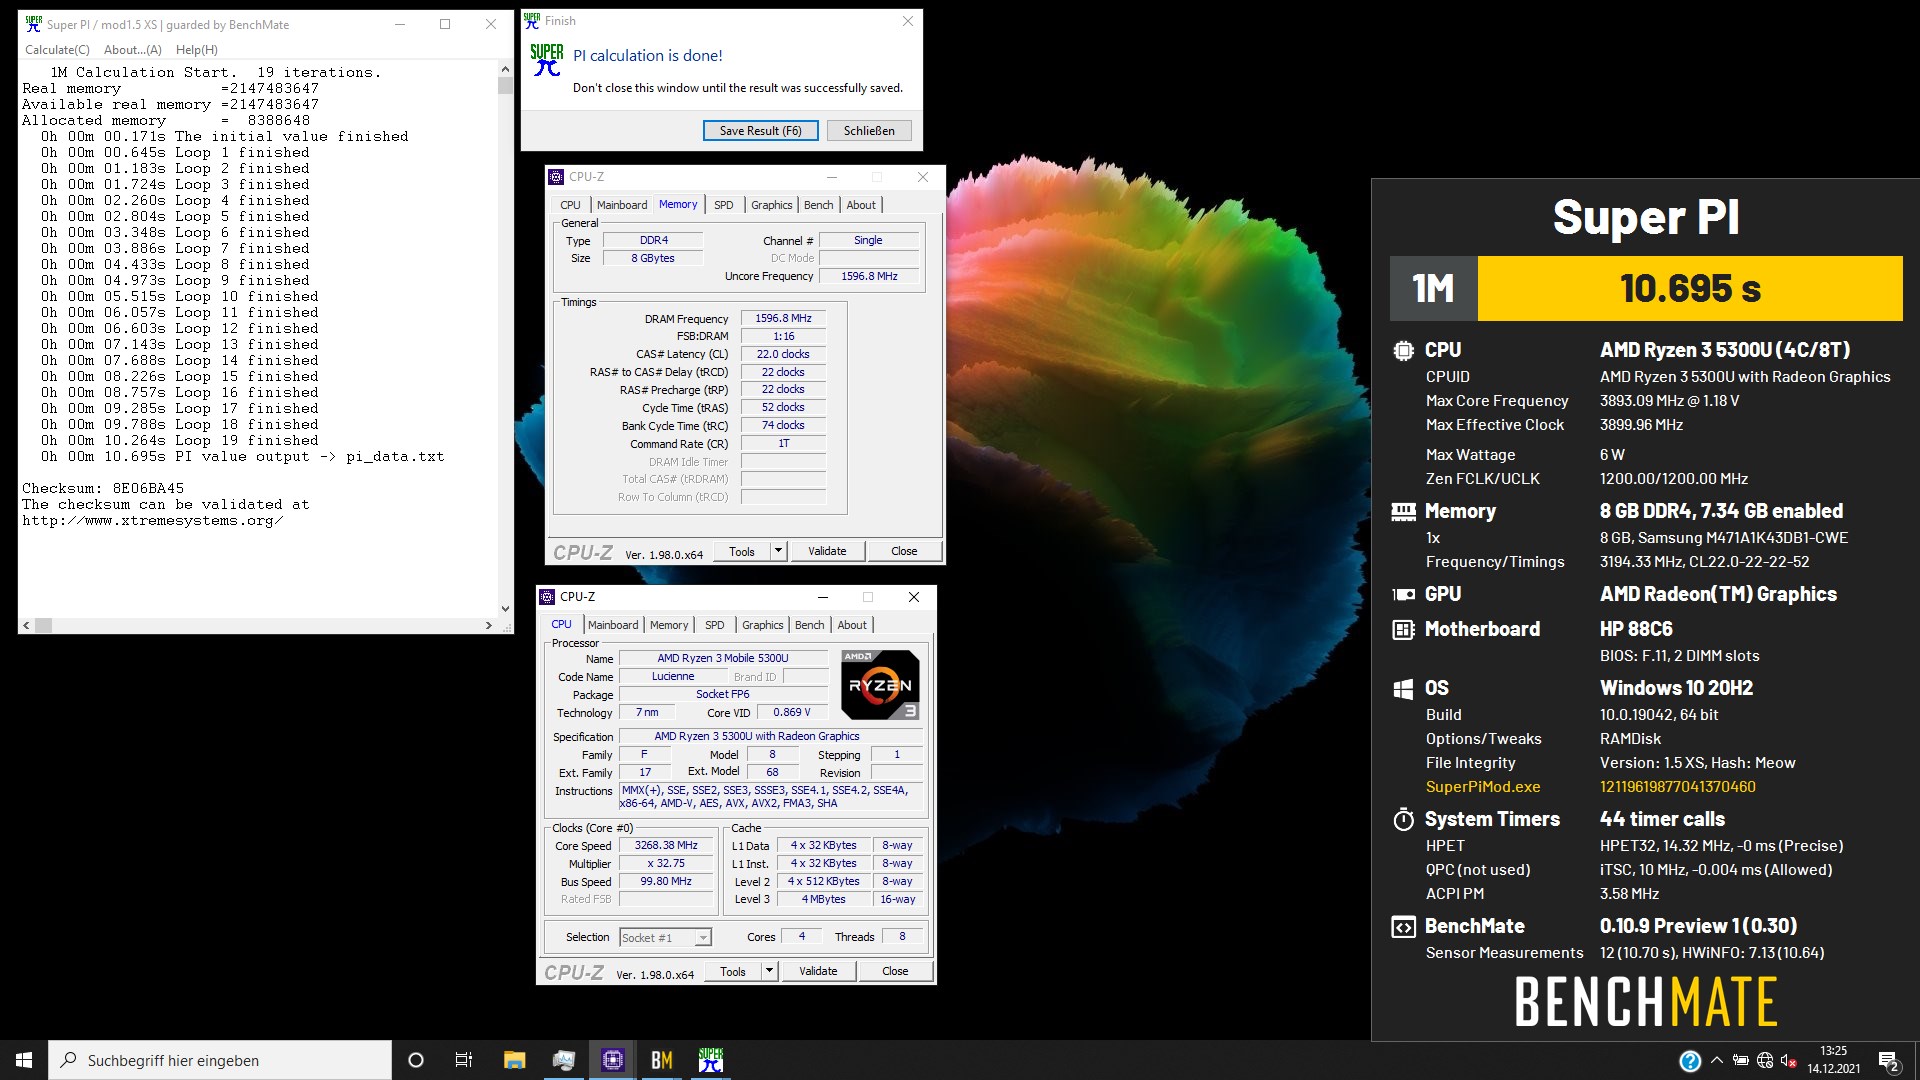Click the 10.695 s score banner

click(1690, 289)
